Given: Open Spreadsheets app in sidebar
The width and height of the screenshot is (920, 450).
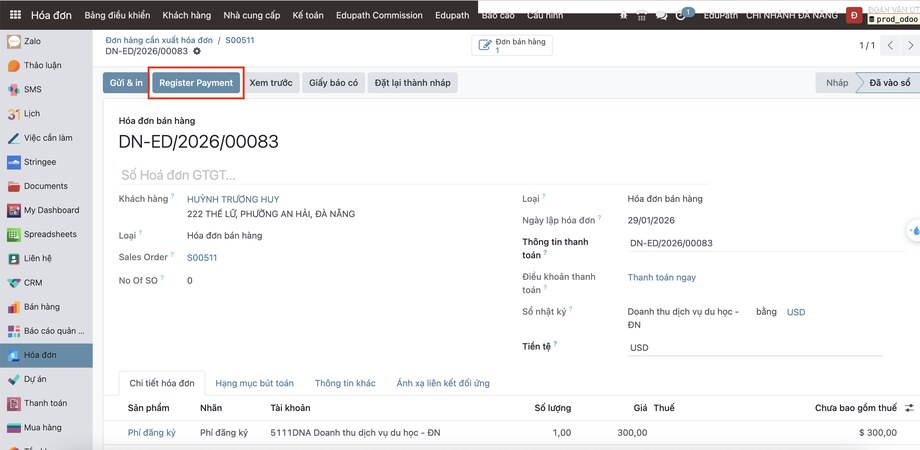Looking at the screenshot, I should pyautogui.click(x=46, y=234).
